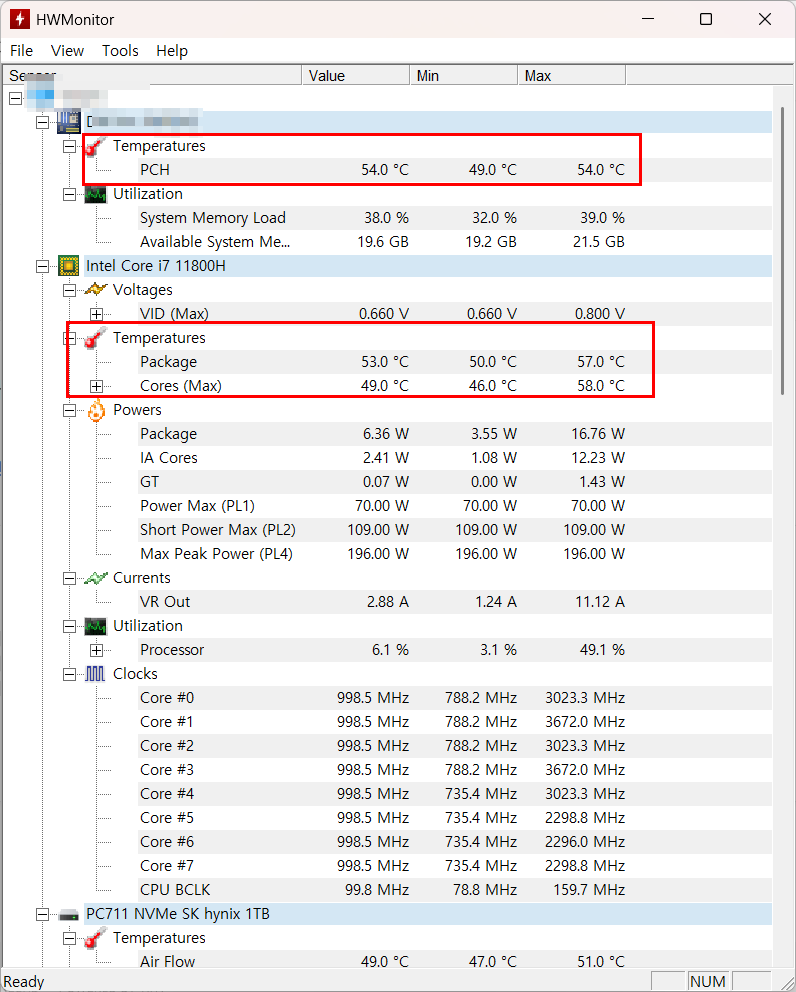Click the Min column header
Viewport: 796px width, 992px height.
click(464, 76)
